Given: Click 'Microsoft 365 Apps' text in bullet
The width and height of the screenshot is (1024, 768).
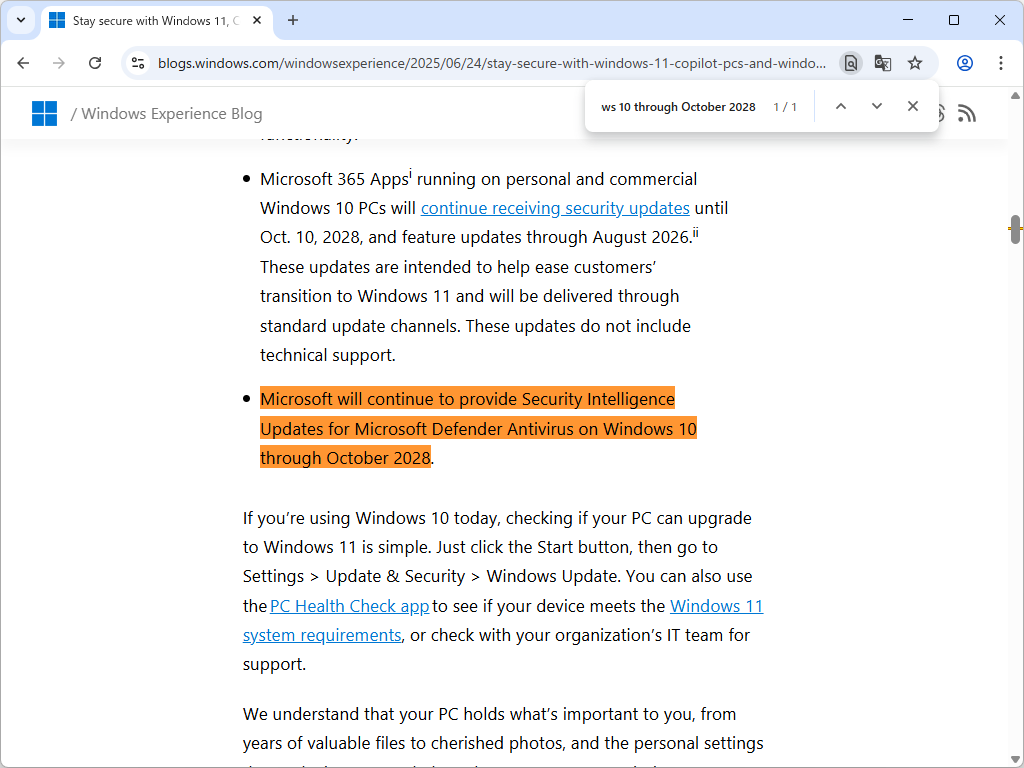Looking at the screenshot, I should point(334,180).
